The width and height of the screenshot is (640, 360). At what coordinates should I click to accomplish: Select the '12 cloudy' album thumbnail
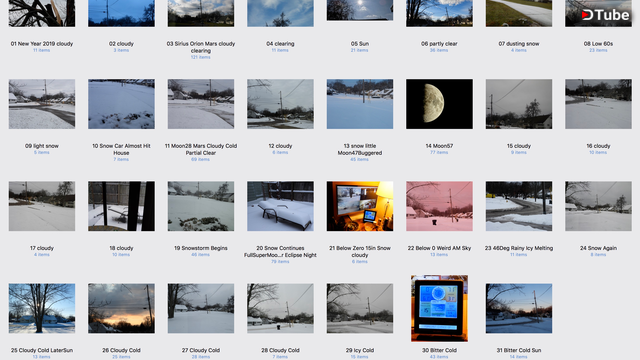click(280, 104)
